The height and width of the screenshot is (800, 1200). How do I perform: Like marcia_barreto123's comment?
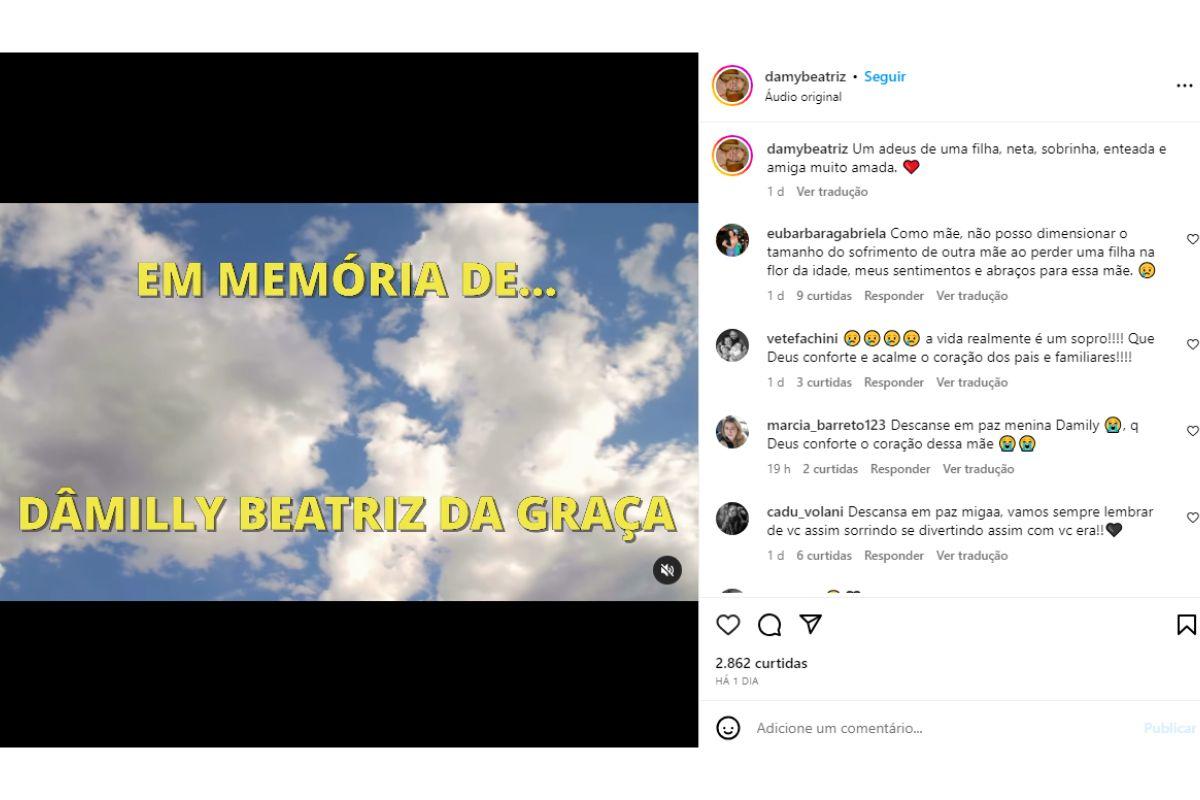pos(1192,431)
